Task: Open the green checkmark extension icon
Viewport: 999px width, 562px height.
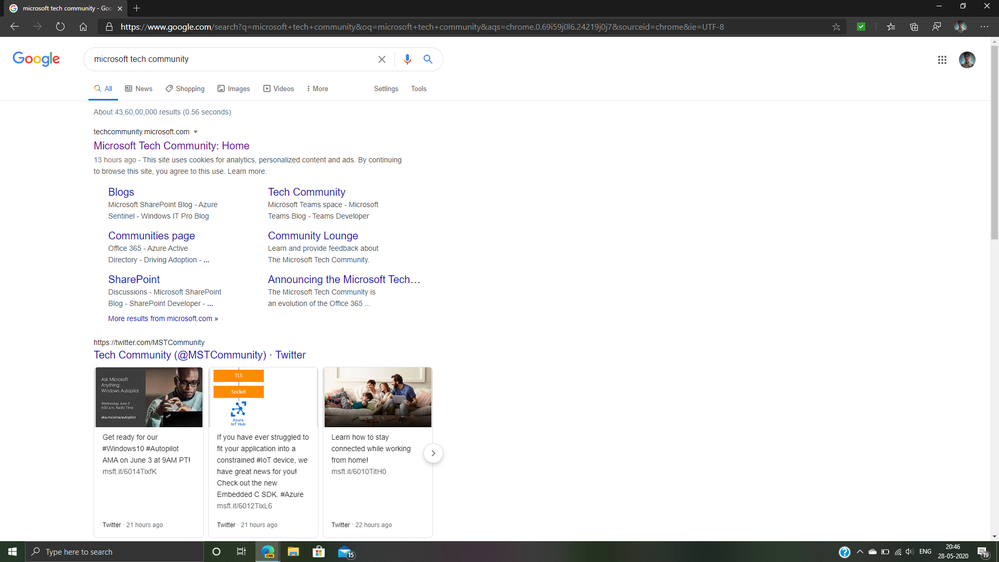Action: [x=861, y=27]
